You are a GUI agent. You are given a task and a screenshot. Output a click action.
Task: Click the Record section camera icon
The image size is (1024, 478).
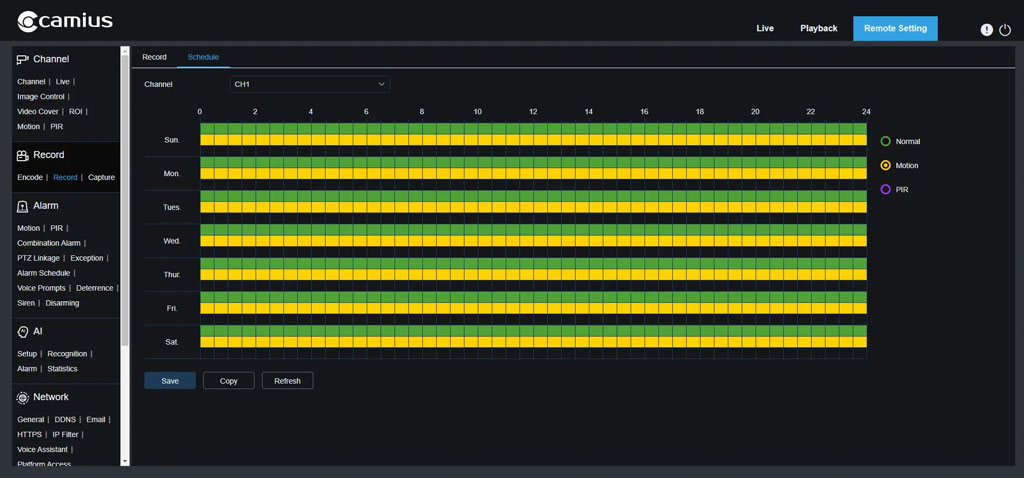click(23, 155)
